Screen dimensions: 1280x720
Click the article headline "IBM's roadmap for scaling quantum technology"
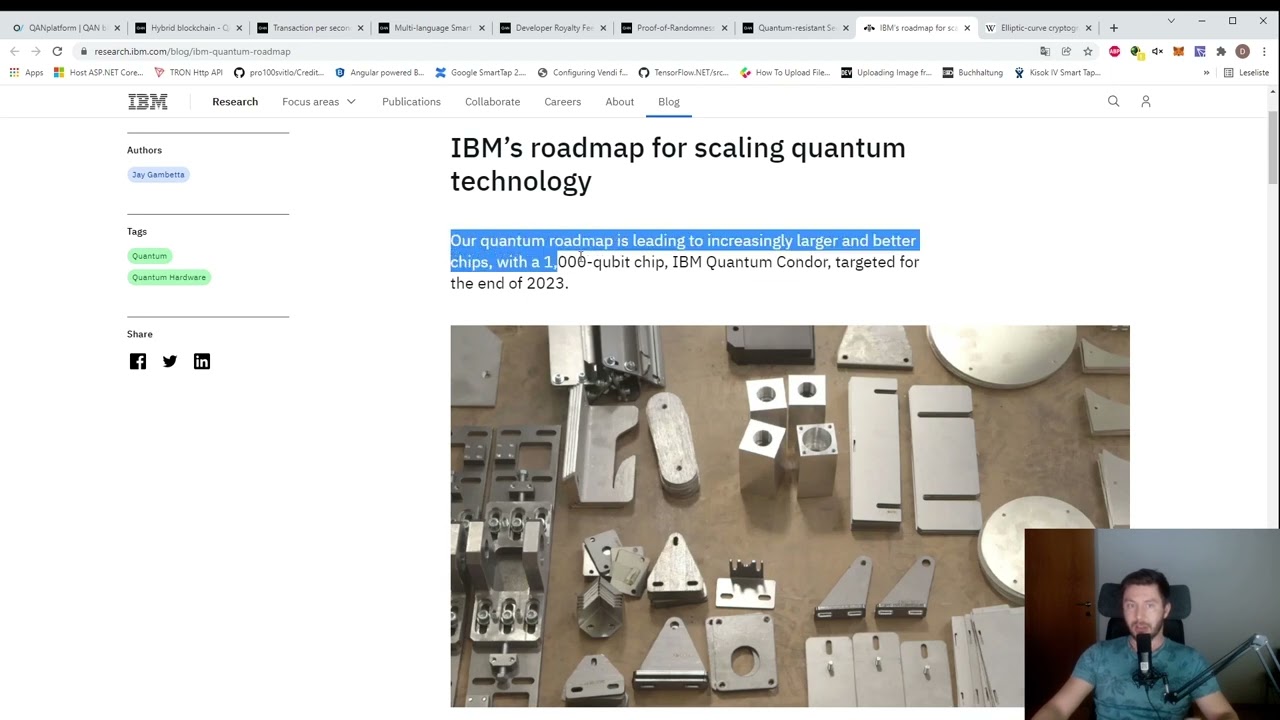click(678, 164)
